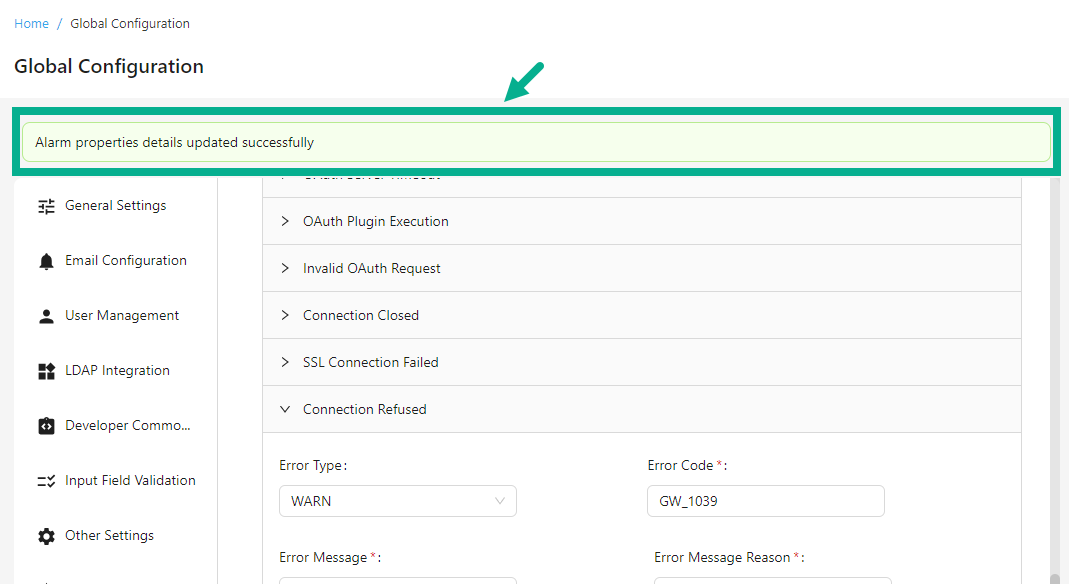
Task: Click the Global Configuration breadcrumb item
Action: click(x=130, y=23)
